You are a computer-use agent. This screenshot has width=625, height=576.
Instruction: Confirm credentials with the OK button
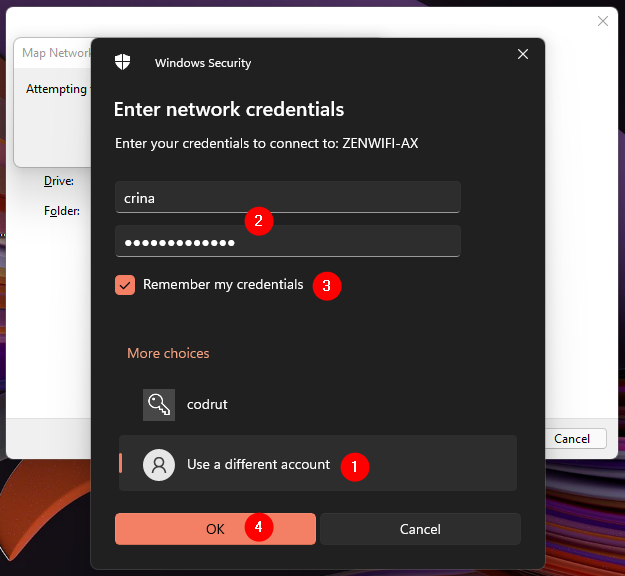click(215, 529)
